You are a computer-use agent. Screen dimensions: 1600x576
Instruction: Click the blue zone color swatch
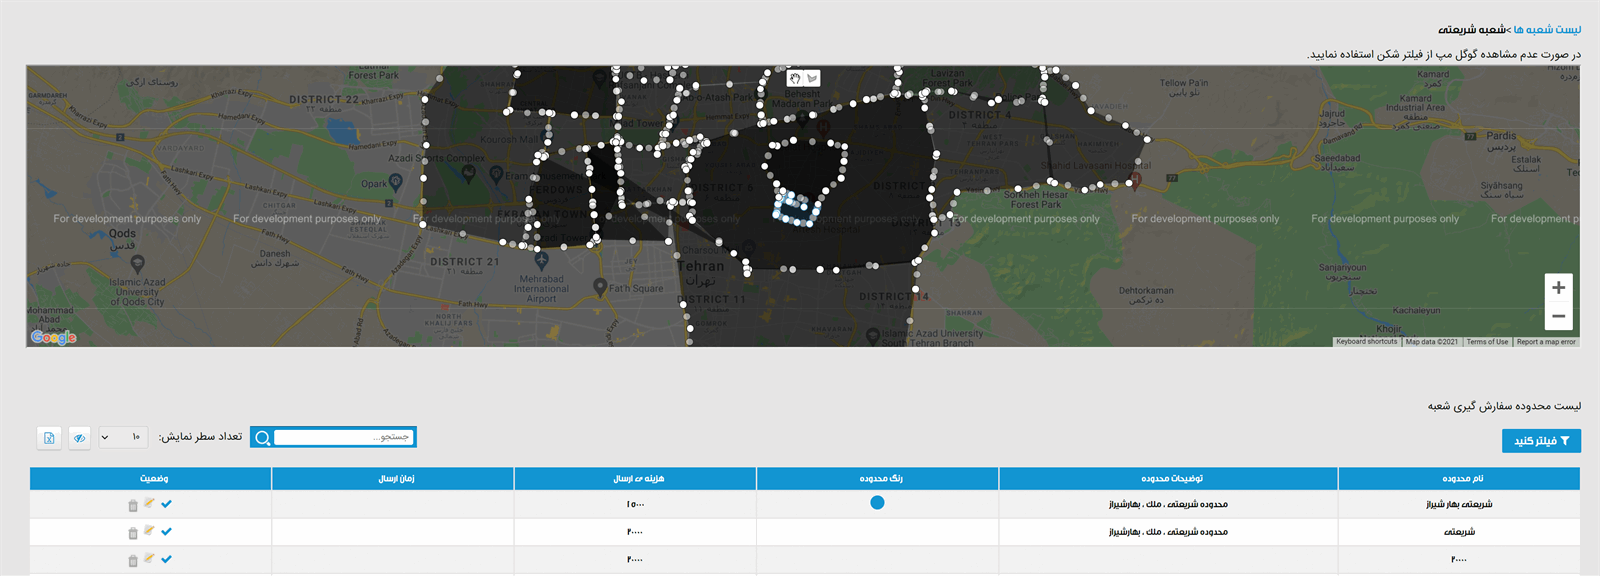[877, 503]
